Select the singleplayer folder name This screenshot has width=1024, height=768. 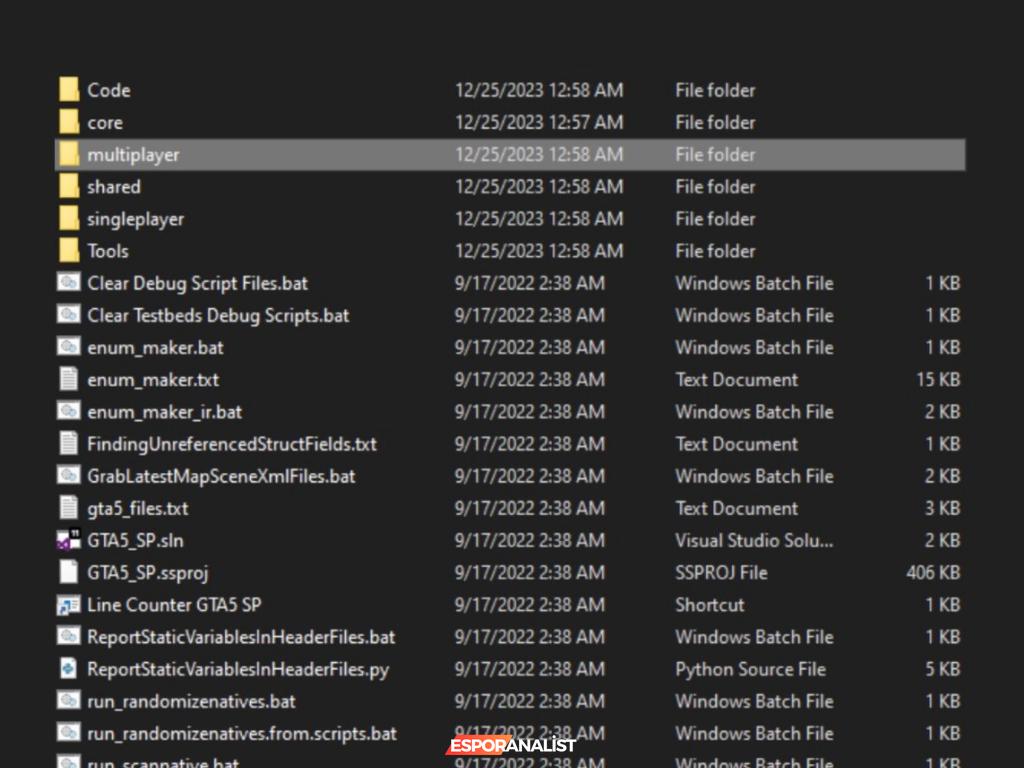click(135, 219)
